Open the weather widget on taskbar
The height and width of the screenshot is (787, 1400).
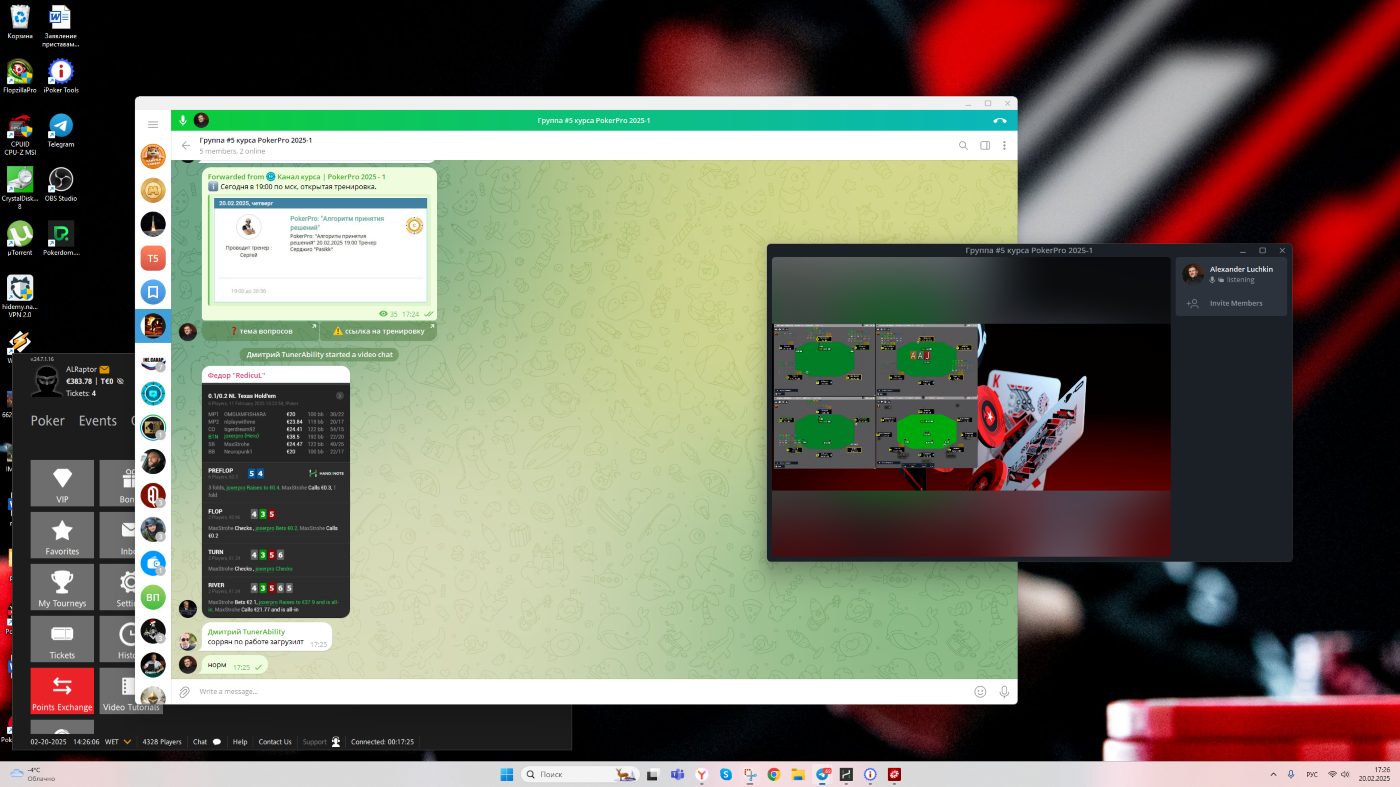coord(32,774)
